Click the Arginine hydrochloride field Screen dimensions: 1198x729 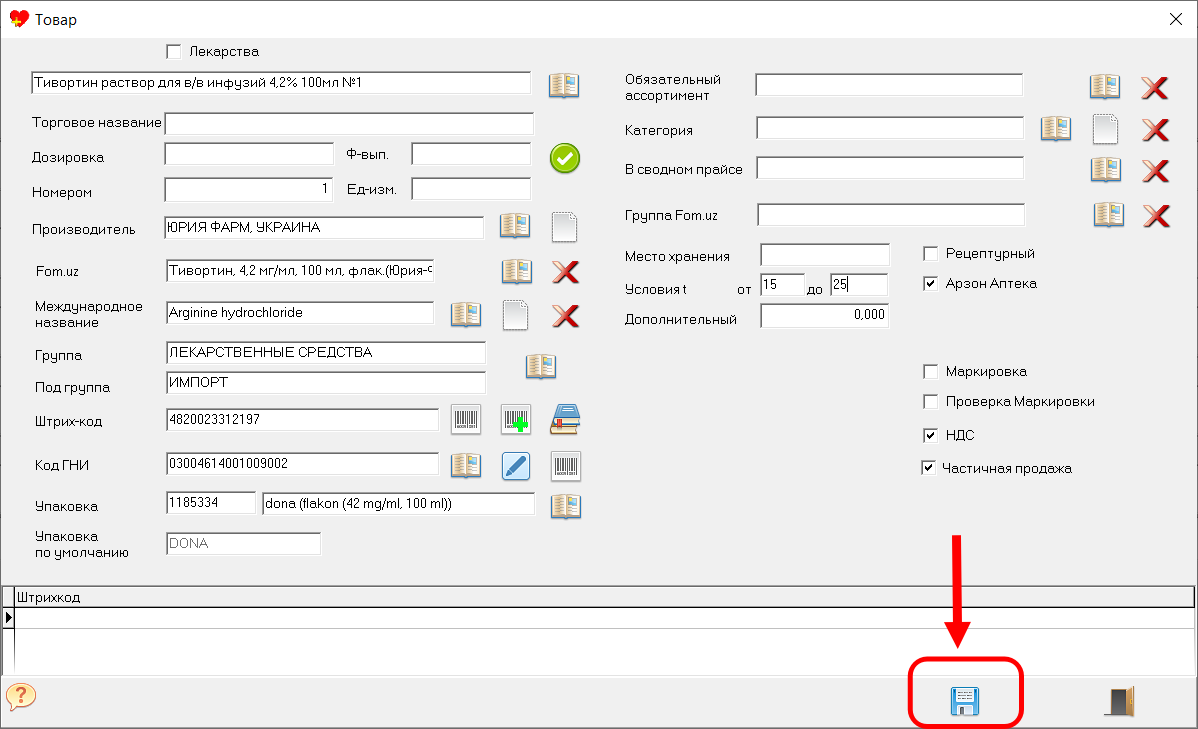pyautogui.click(x=300, y=313)
